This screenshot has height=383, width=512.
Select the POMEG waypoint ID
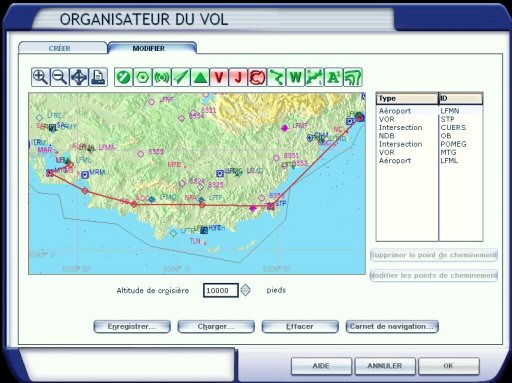(453, 144)
